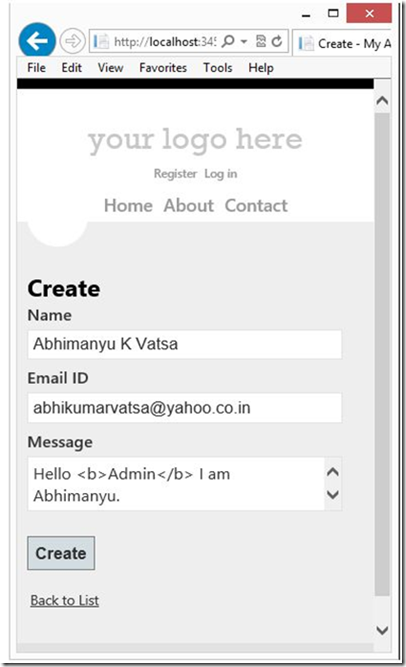Screen dimensions: 406x667
Task: Click the page scrollbar down arrow
Action: [382, 630]
